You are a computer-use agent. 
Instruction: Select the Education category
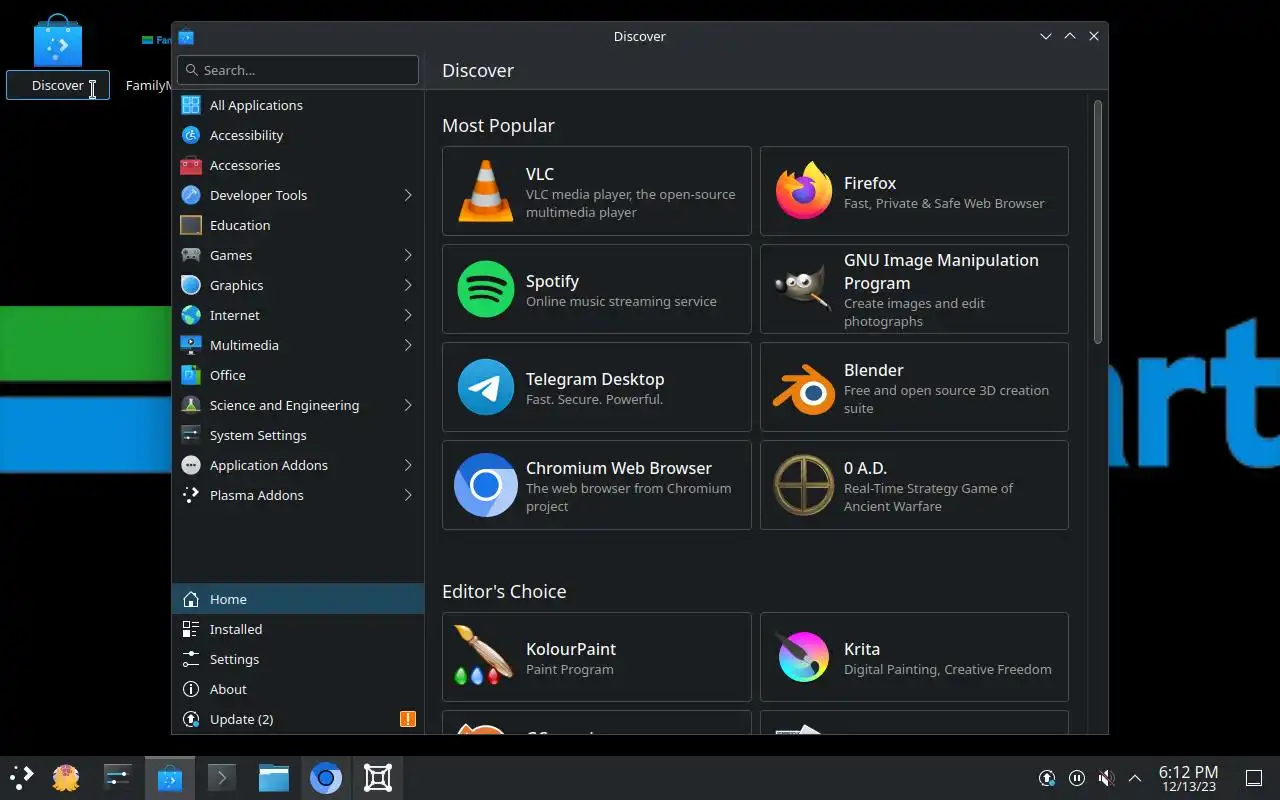pyautogui.click(x=298, y=225)
